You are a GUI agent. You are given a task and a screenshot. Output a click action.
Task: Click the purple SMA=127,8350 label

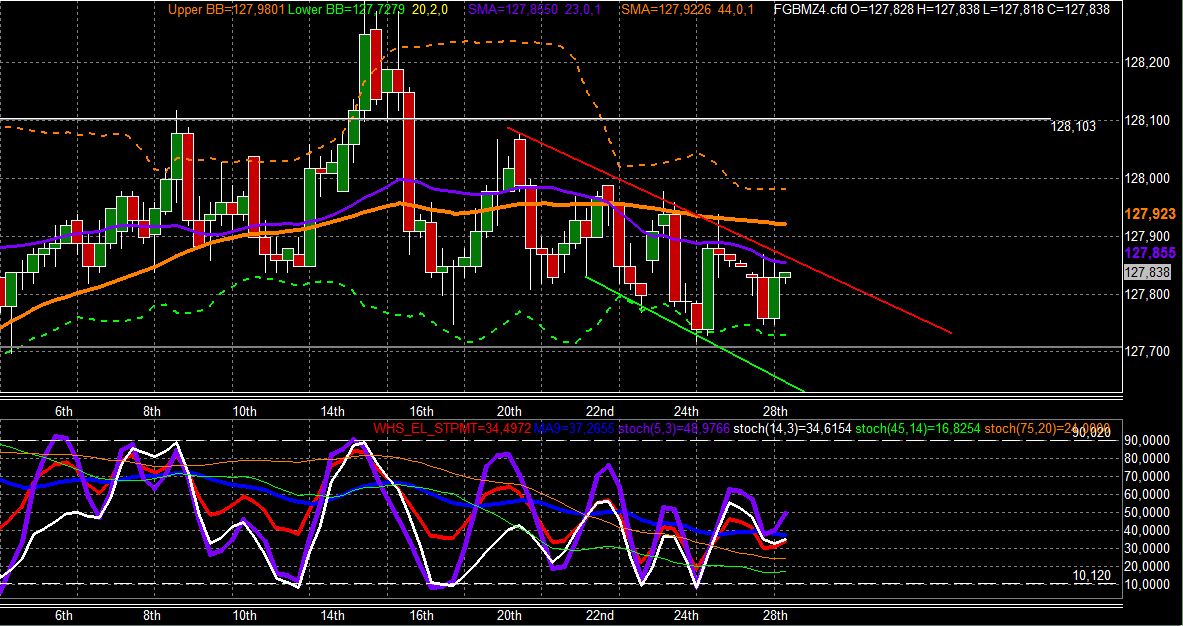(x=514, y=10)
